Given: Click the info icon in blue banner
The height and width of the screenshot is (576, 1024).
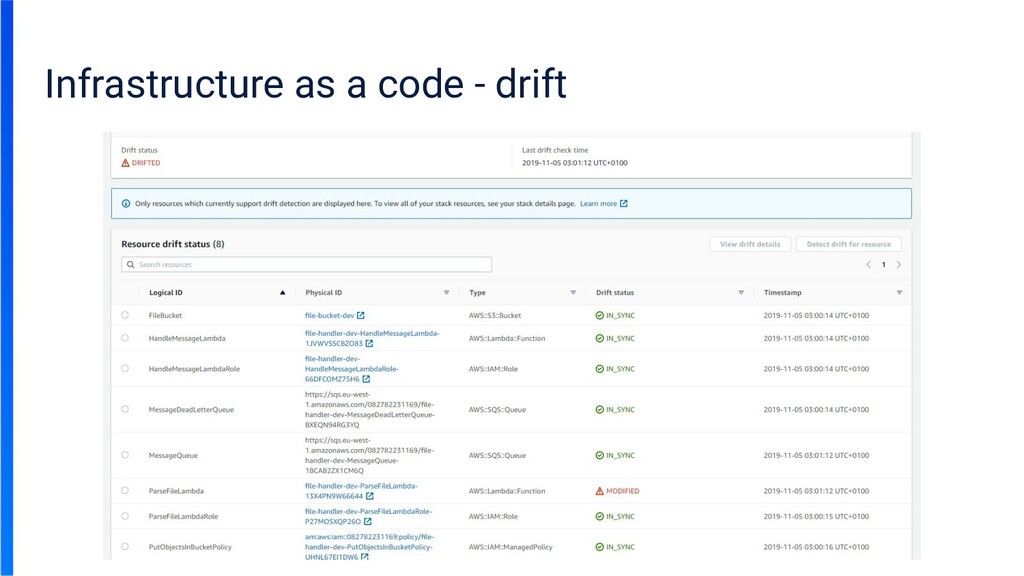Looking at the screenshot, I should pyautogui.click(x=126, y=203).
